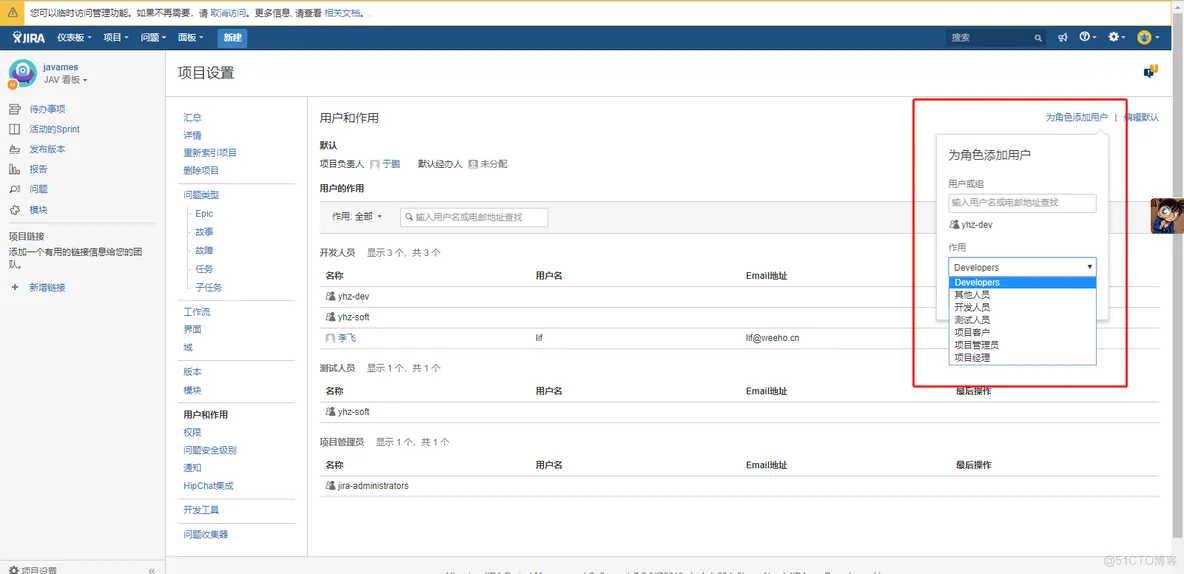Viewport: 1184px width, 574px height.
Task: Click the user search field beside 作用 filter
Action: click(x=473, y=217)
